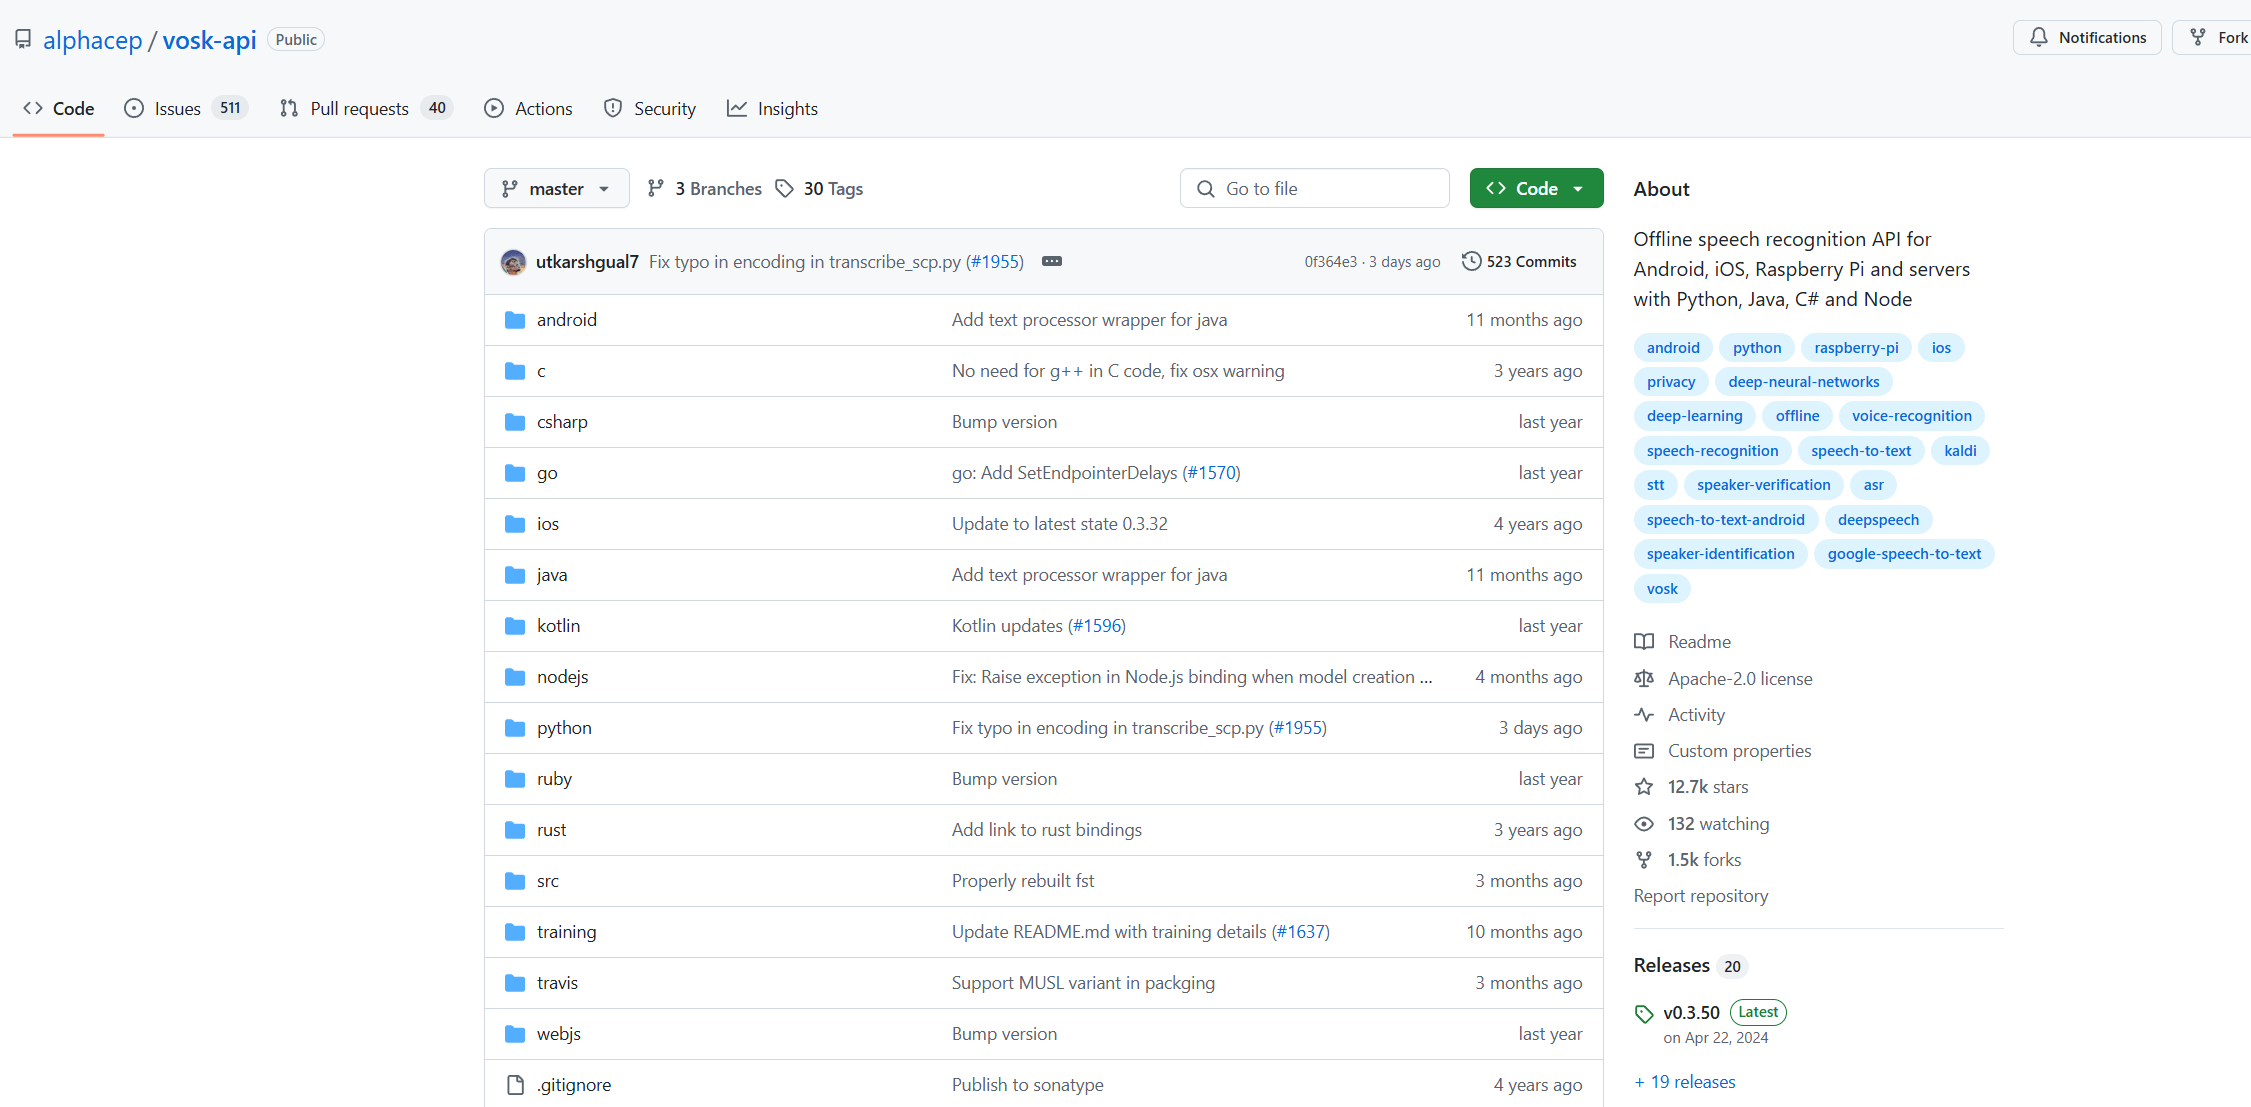Click the branch icon next to 3 Branches
The width and height of the screenshot is (2251, 1107).
pyautogui.click(x=656, y=188)
